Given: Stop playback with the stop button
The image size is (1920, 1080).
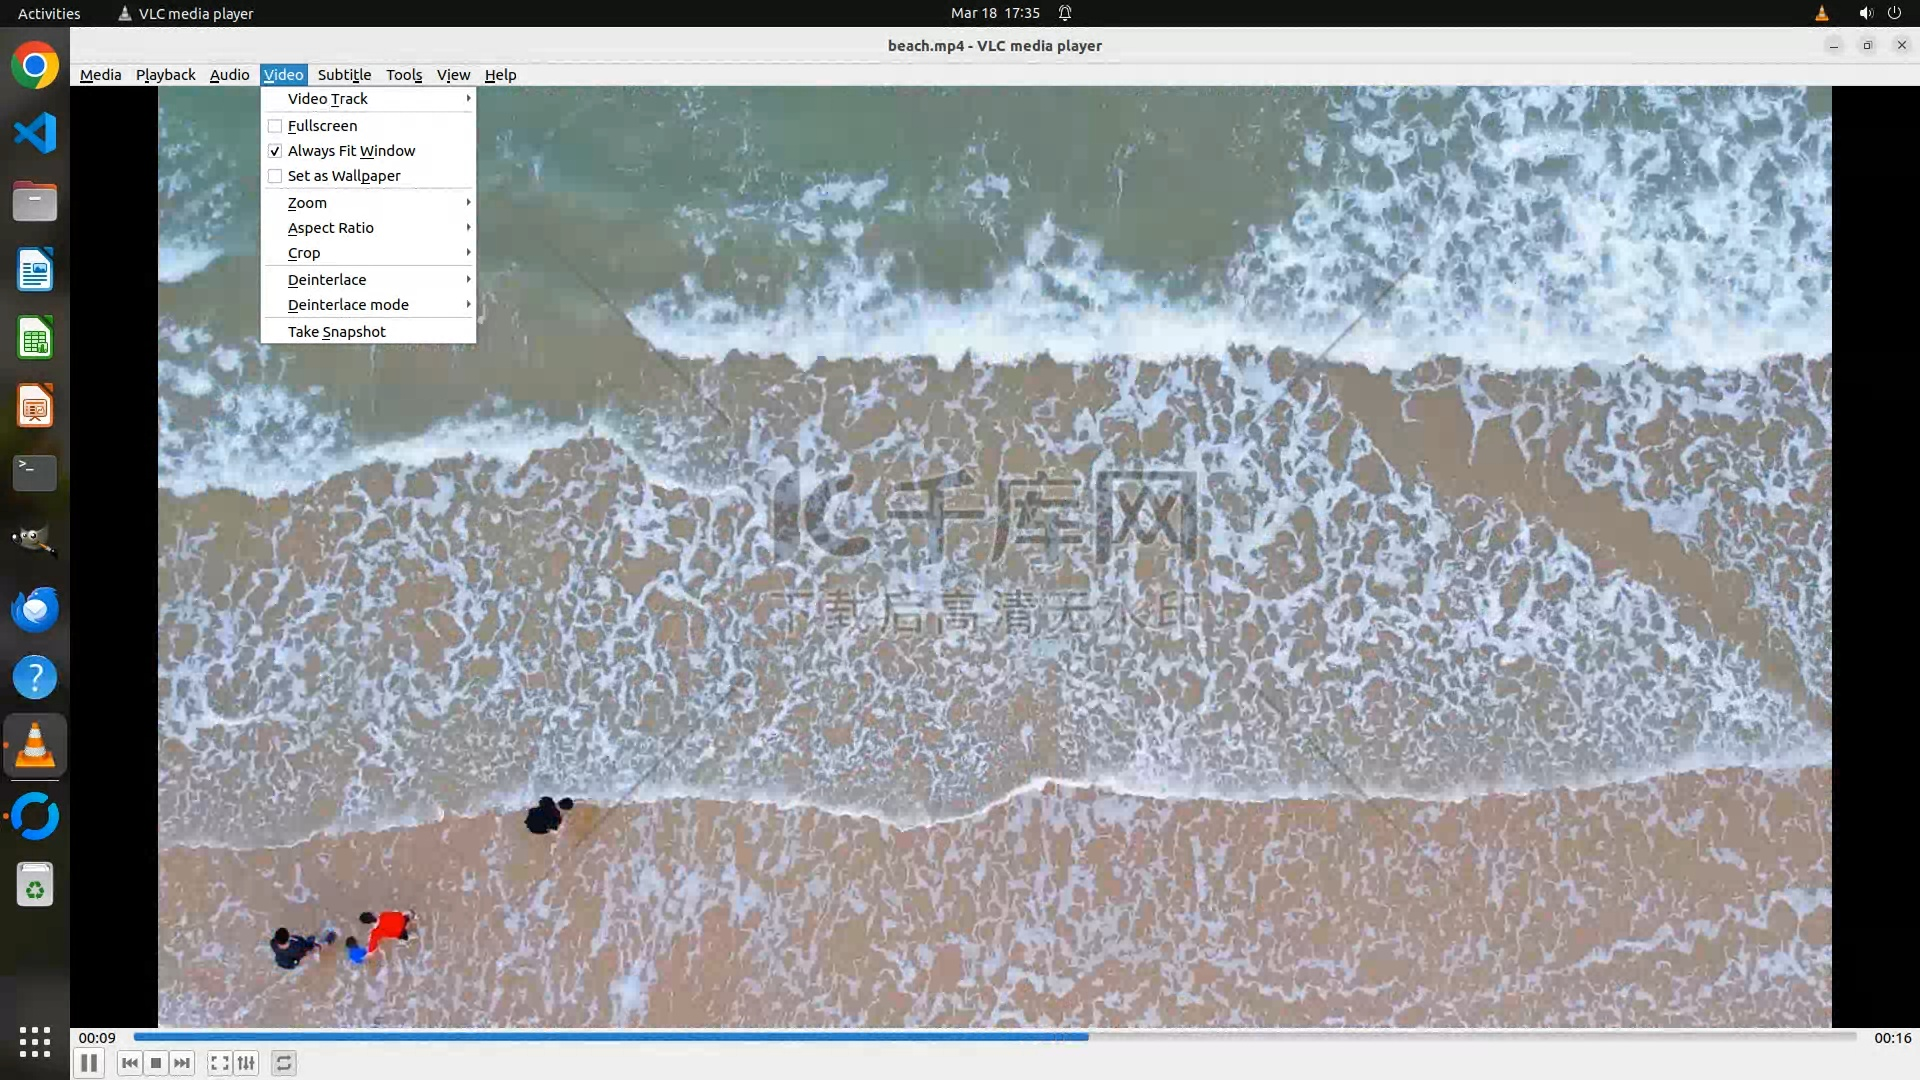Looking at the screenshot, I should click(x=156, y=1063).
